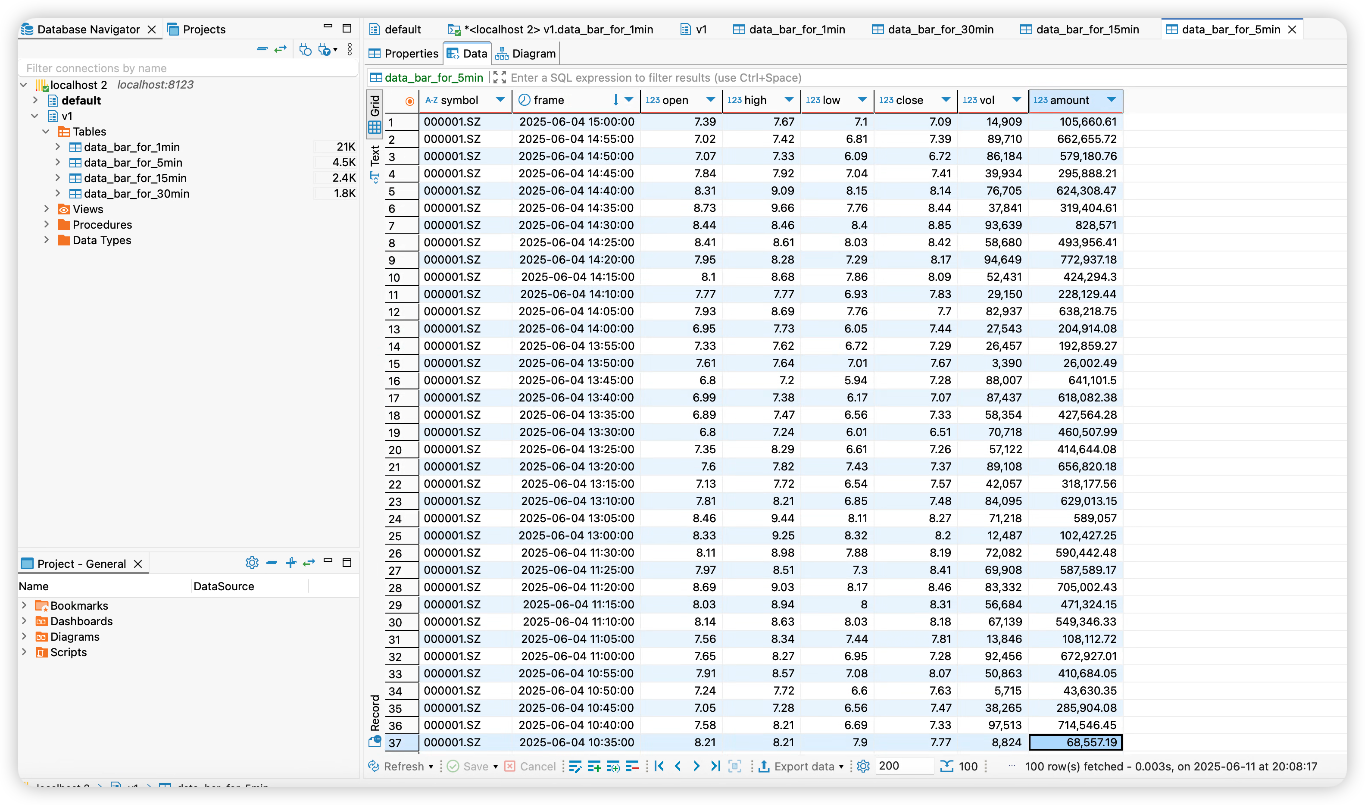Image resolution: width=1365 pixels, height=805 pixels.
Task: Switch to the Projects tab
Action: pyautogui.click(x=196, y=29)
